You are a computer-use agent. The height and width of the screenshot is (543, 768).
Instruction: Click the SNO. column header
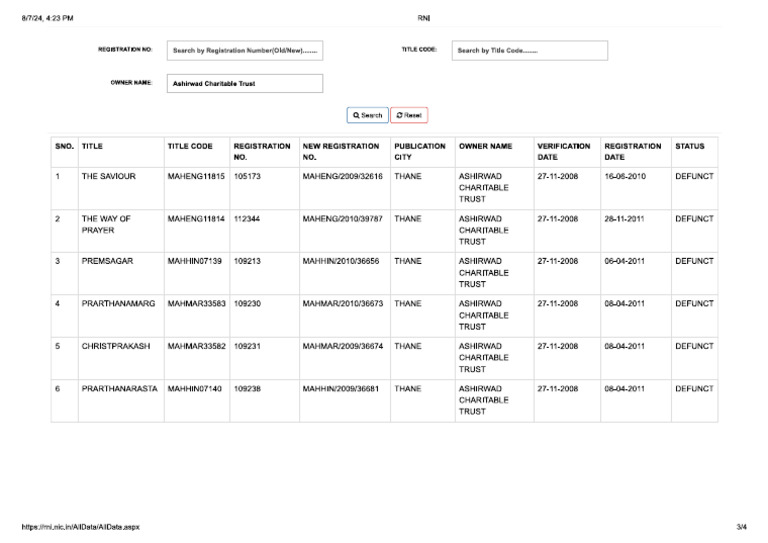tap(64, 146)
